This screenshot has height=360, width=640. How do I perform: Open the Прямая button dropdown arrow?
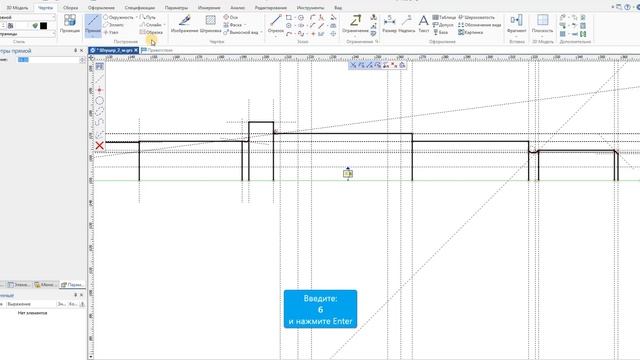pos(93,36)
